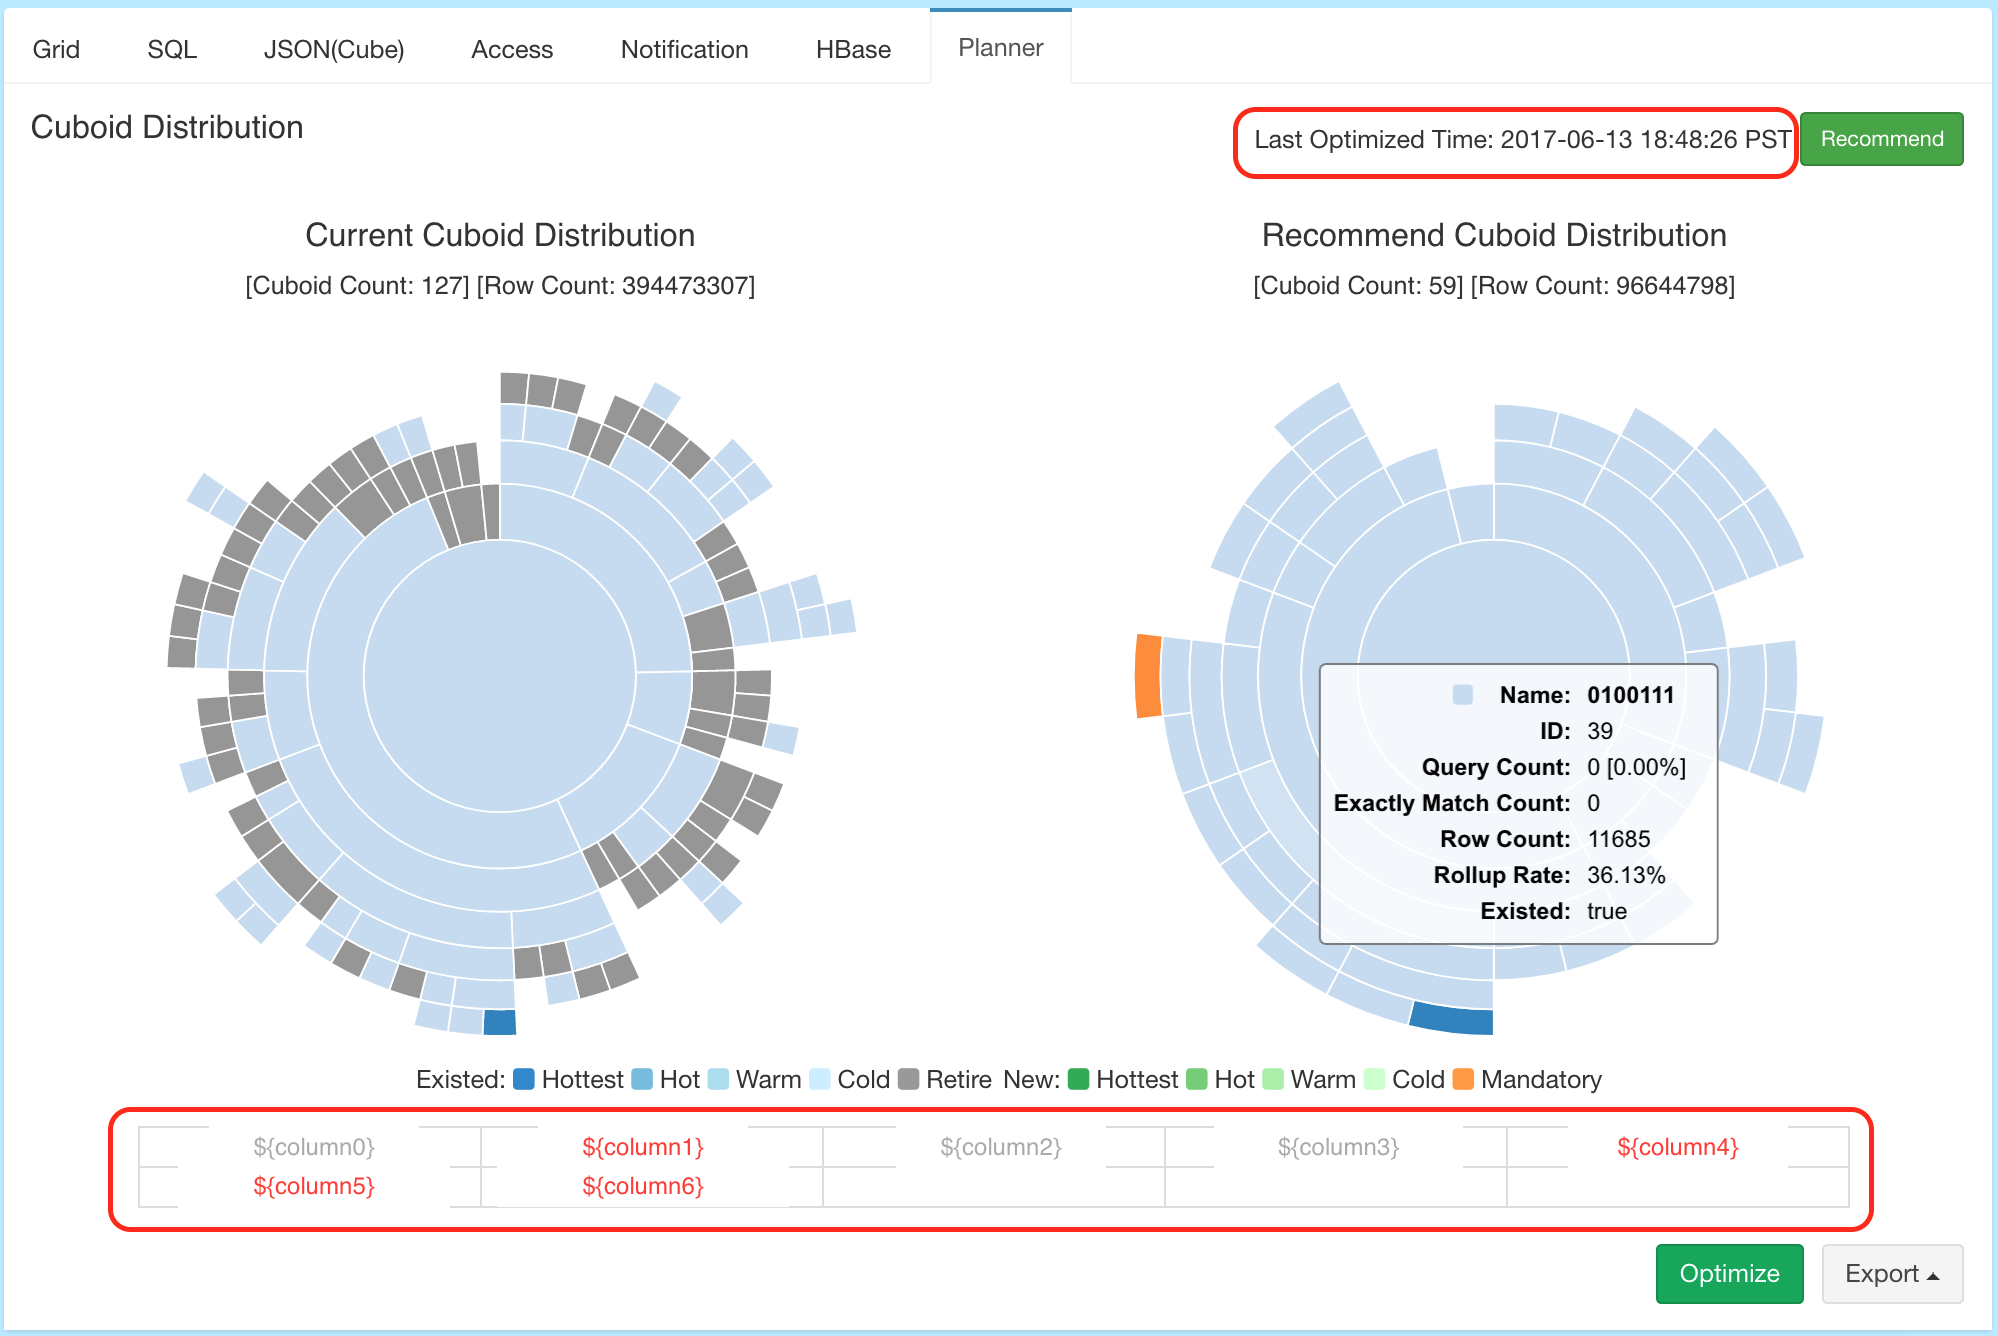The width and height of the screenshot is (1998, 1336).
Task: Open the Notification tab
Action: [x=684, y=49]
